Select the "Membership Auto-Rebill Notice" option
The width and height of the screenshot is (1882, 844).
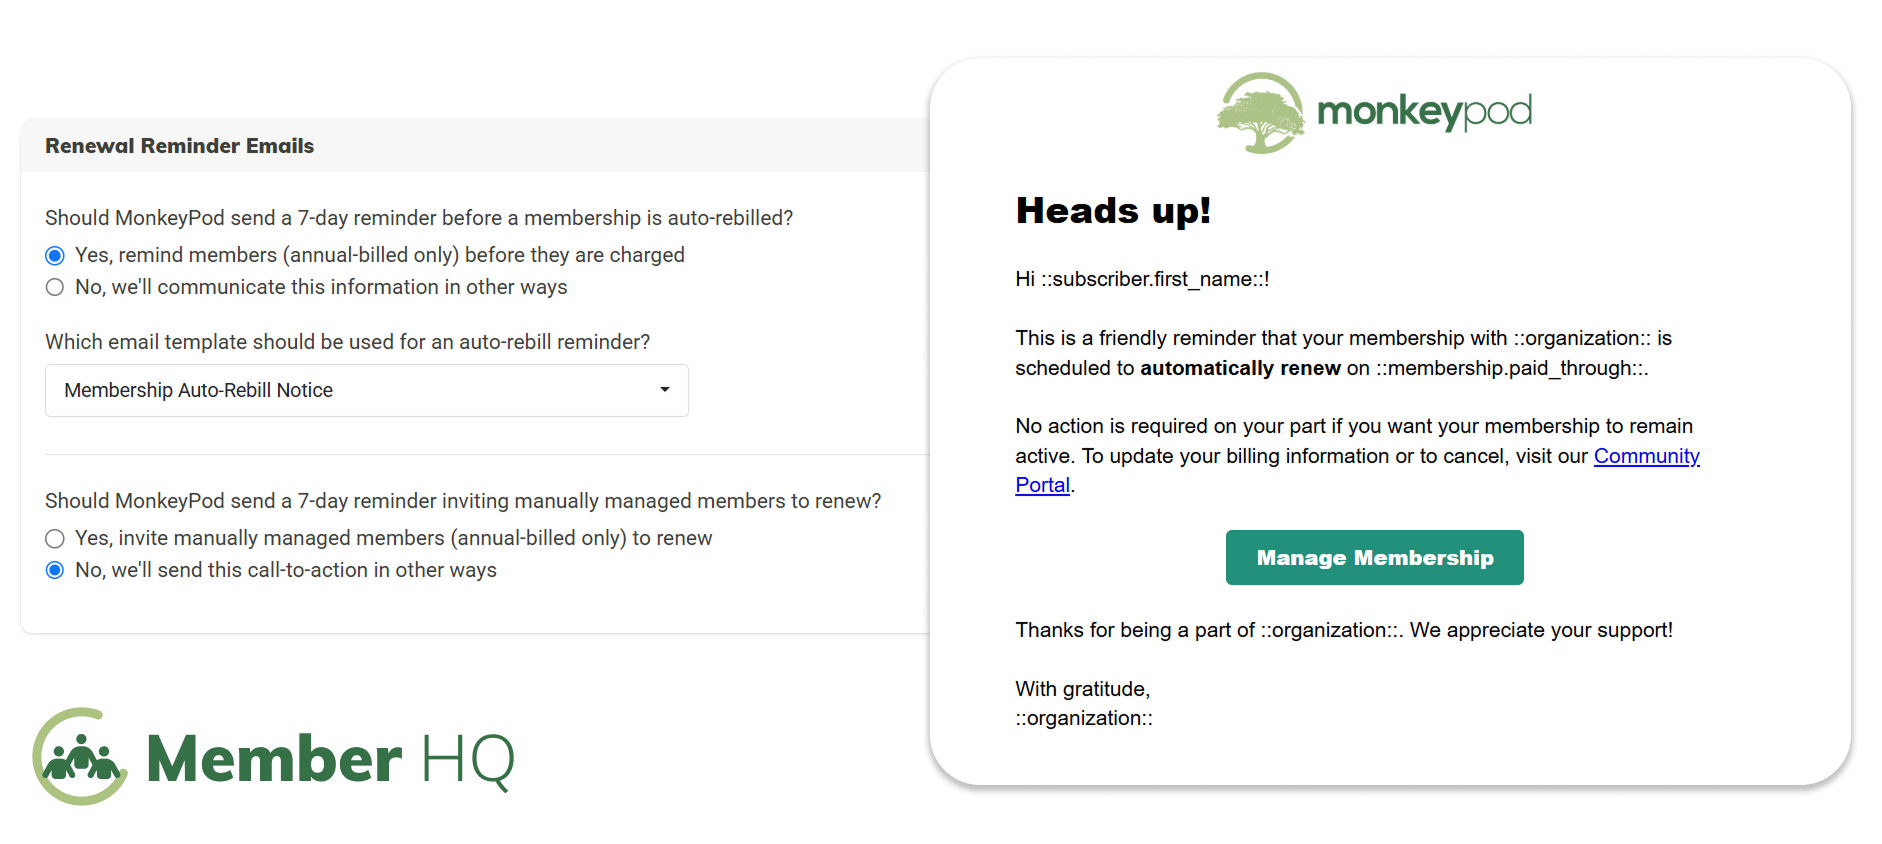click(x=198, y=390)
